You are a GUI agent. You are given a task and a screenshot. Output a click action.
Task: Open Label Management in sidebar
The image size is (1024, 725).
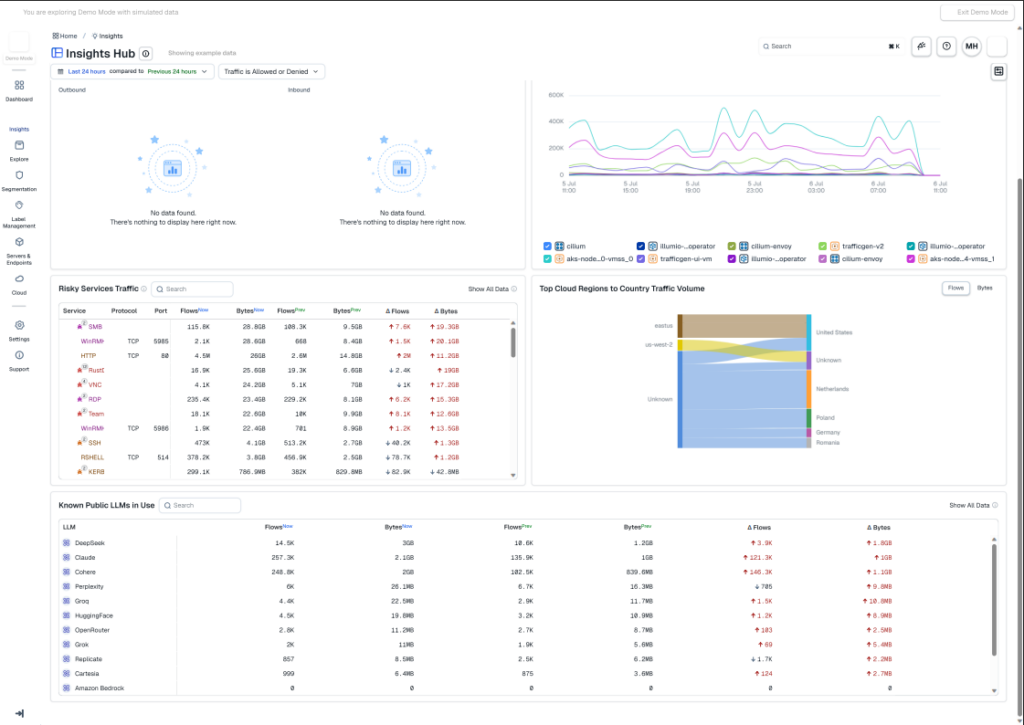coord(19,206)
